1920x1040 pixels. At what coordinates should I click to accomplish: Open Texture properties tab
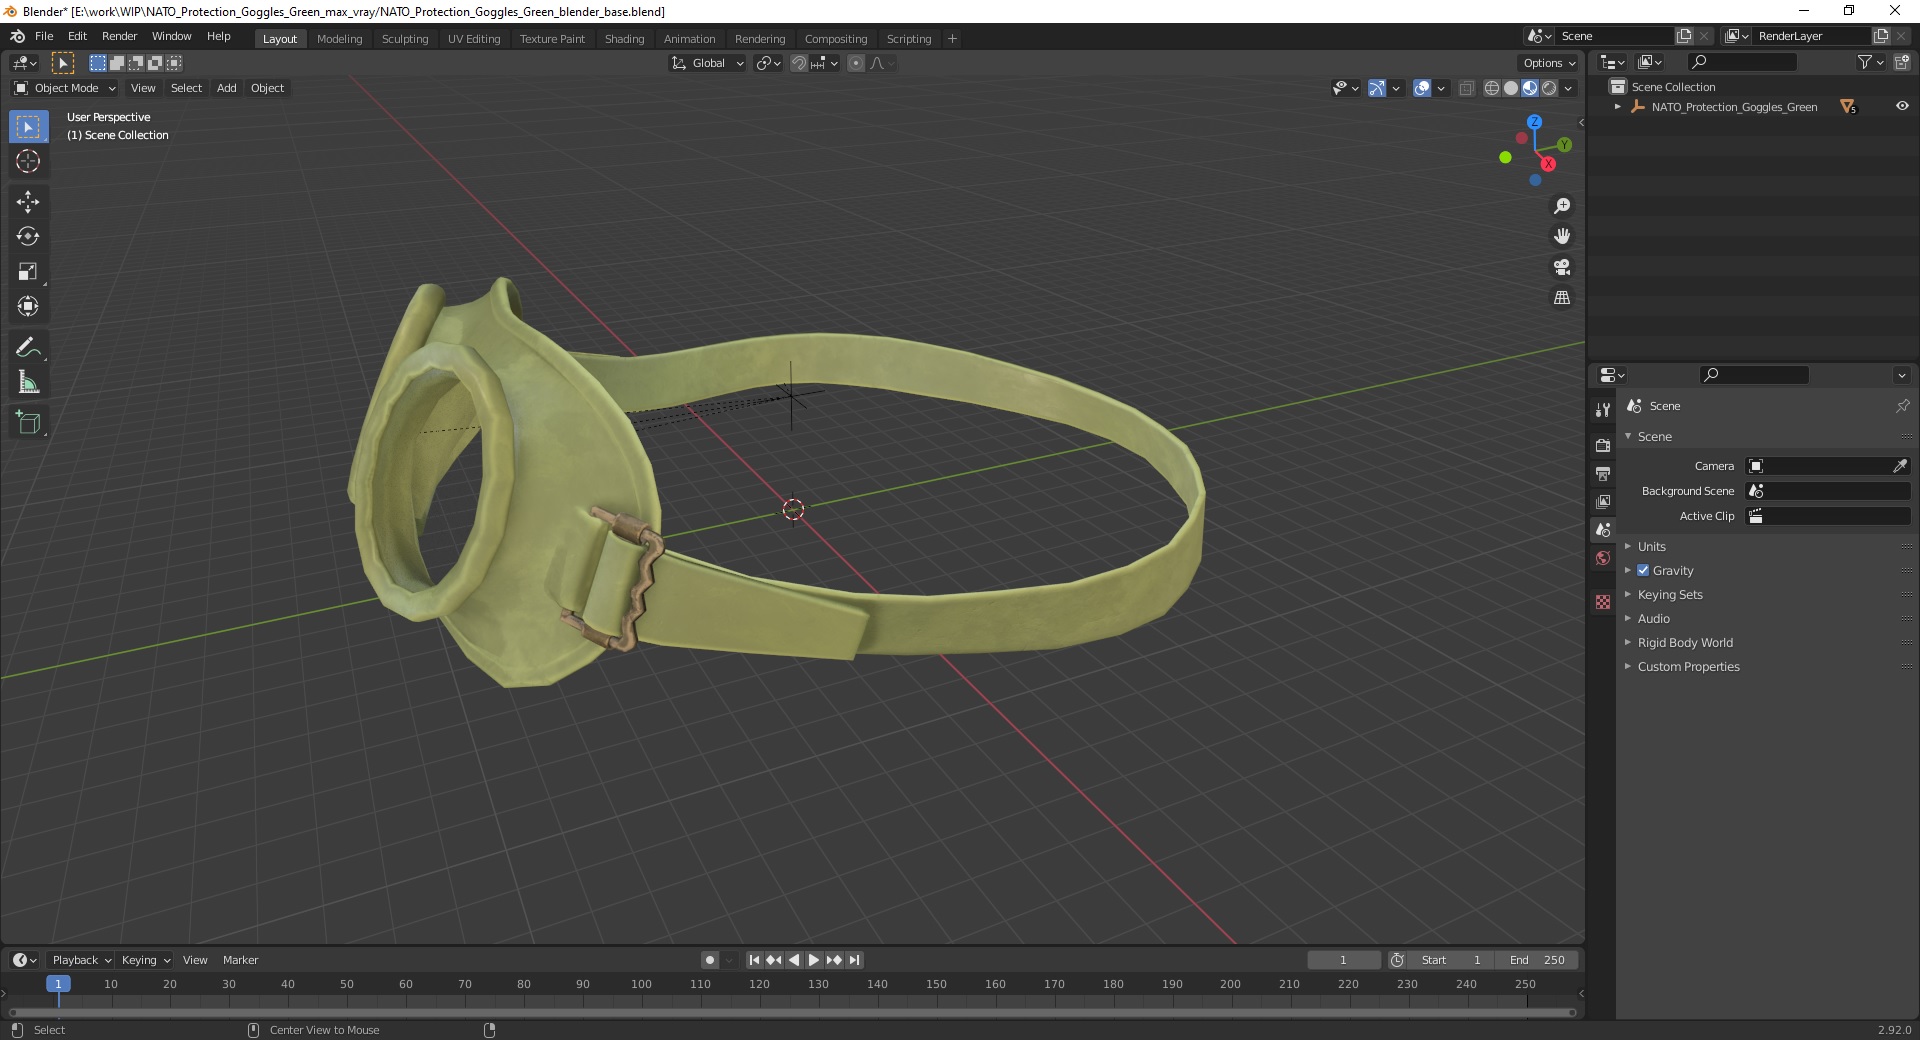(x=1603, y=602)
